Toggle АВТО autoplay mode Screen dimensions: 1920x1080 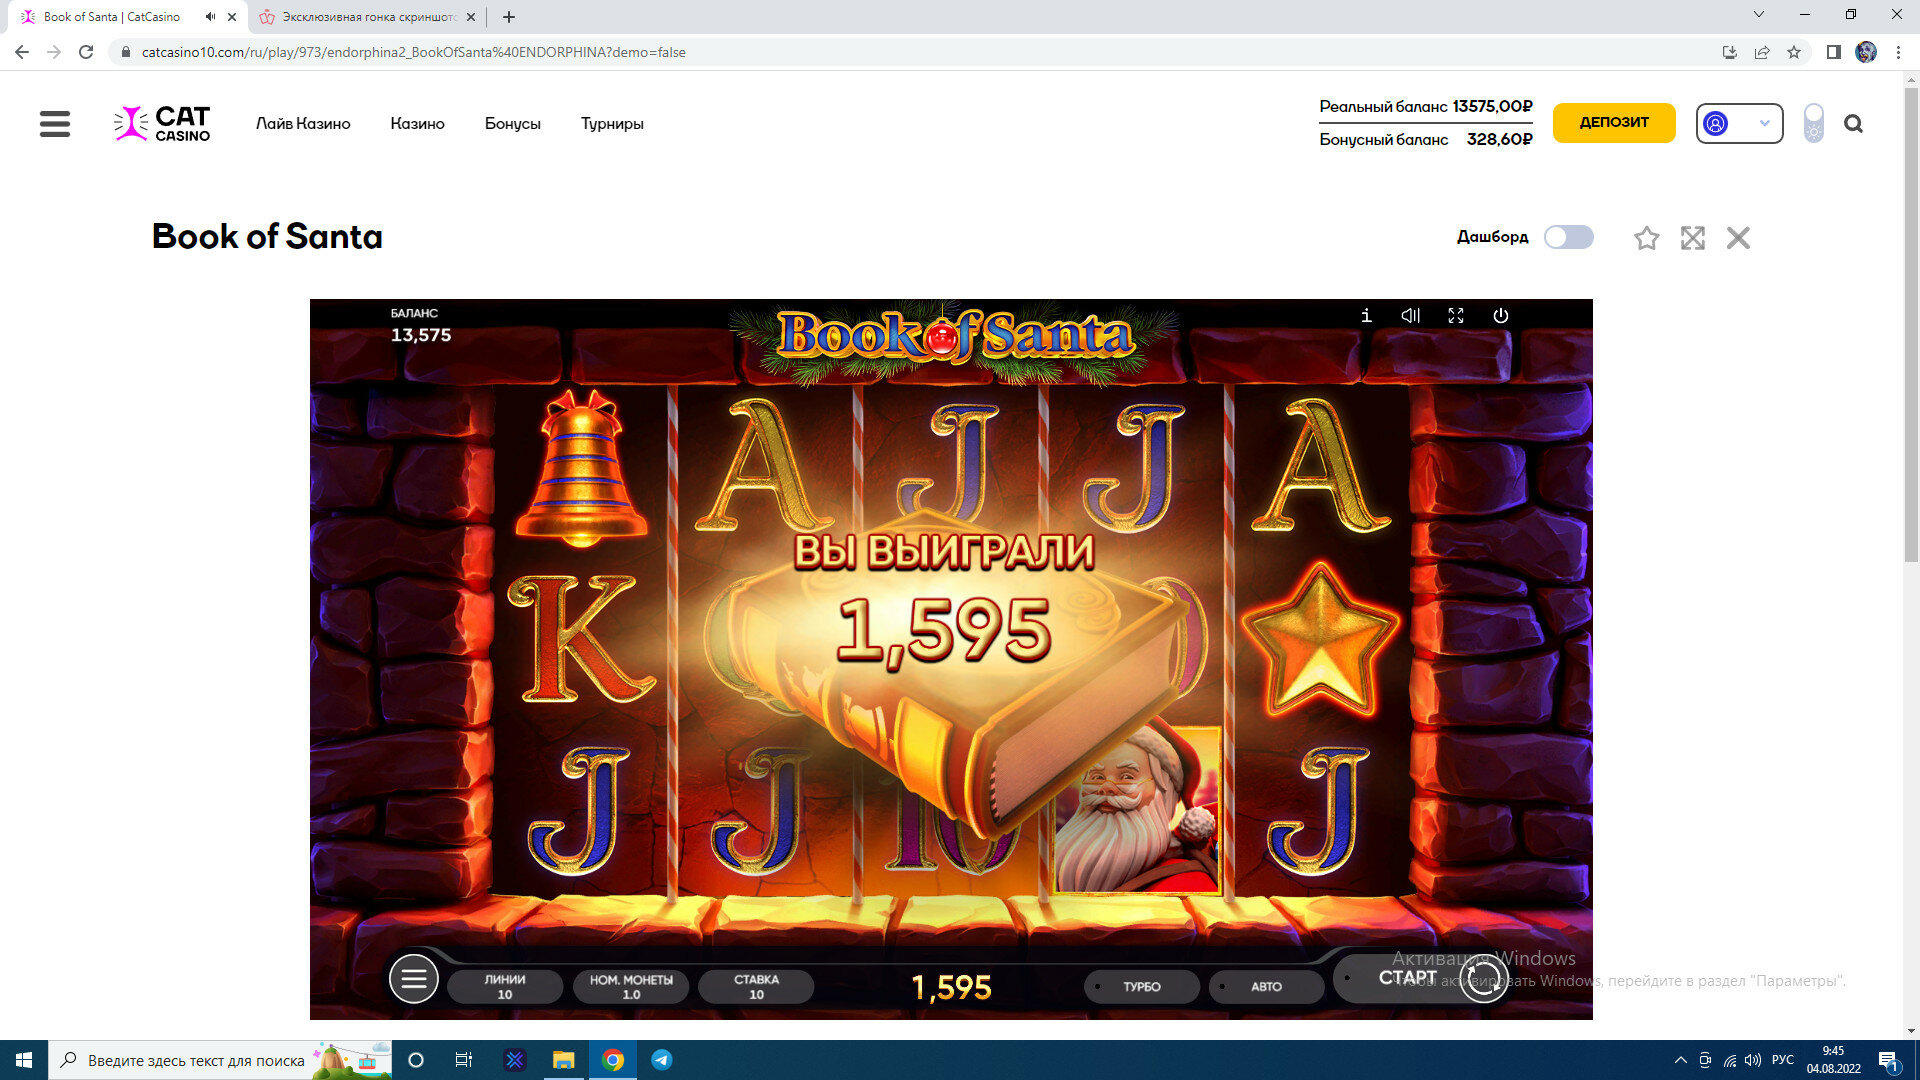point(1266,987)
